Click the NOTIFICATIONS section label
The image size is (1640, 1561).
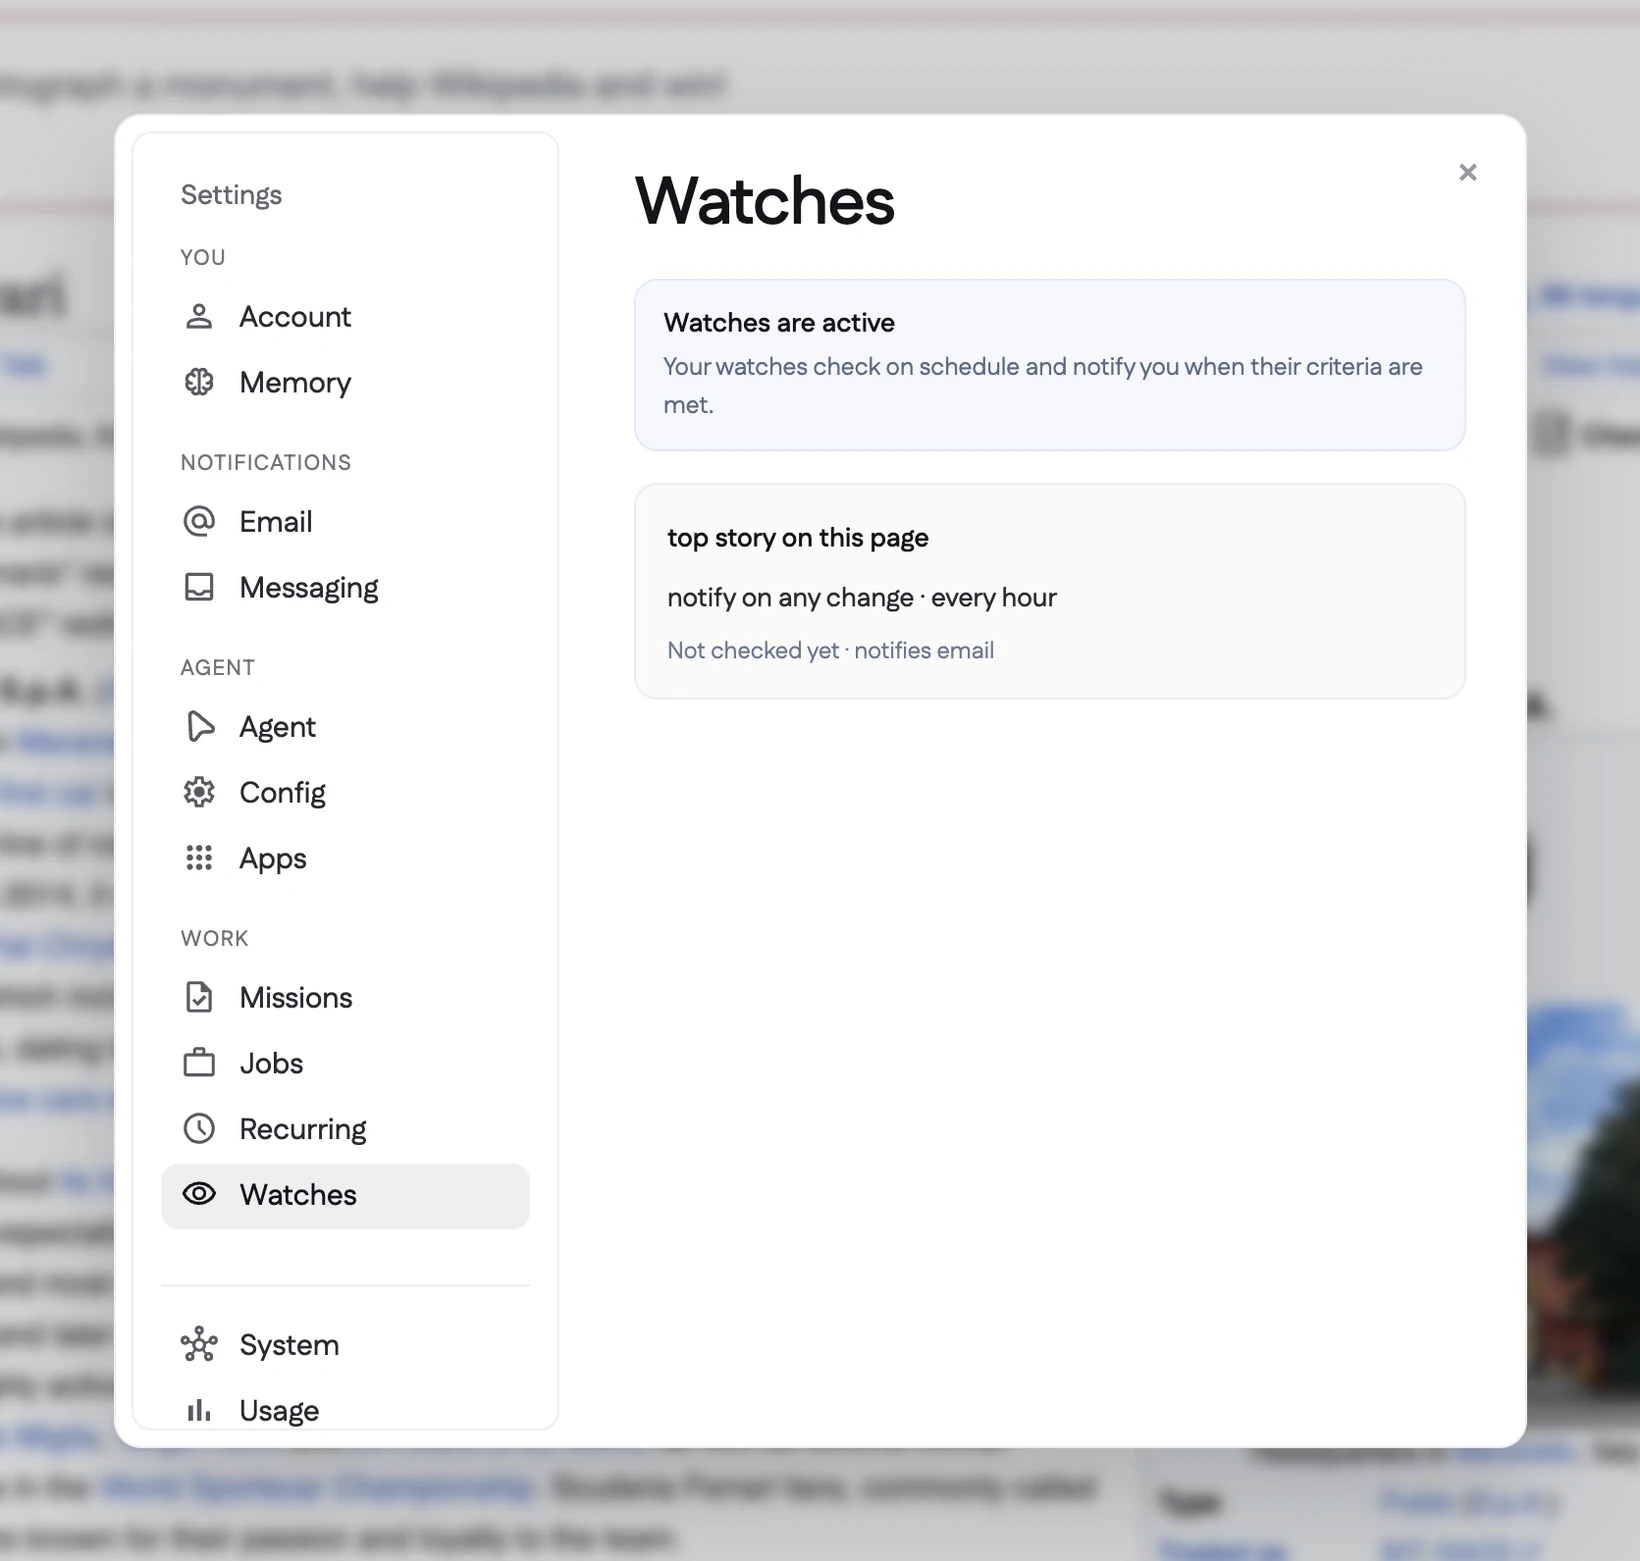click(266, 463)
